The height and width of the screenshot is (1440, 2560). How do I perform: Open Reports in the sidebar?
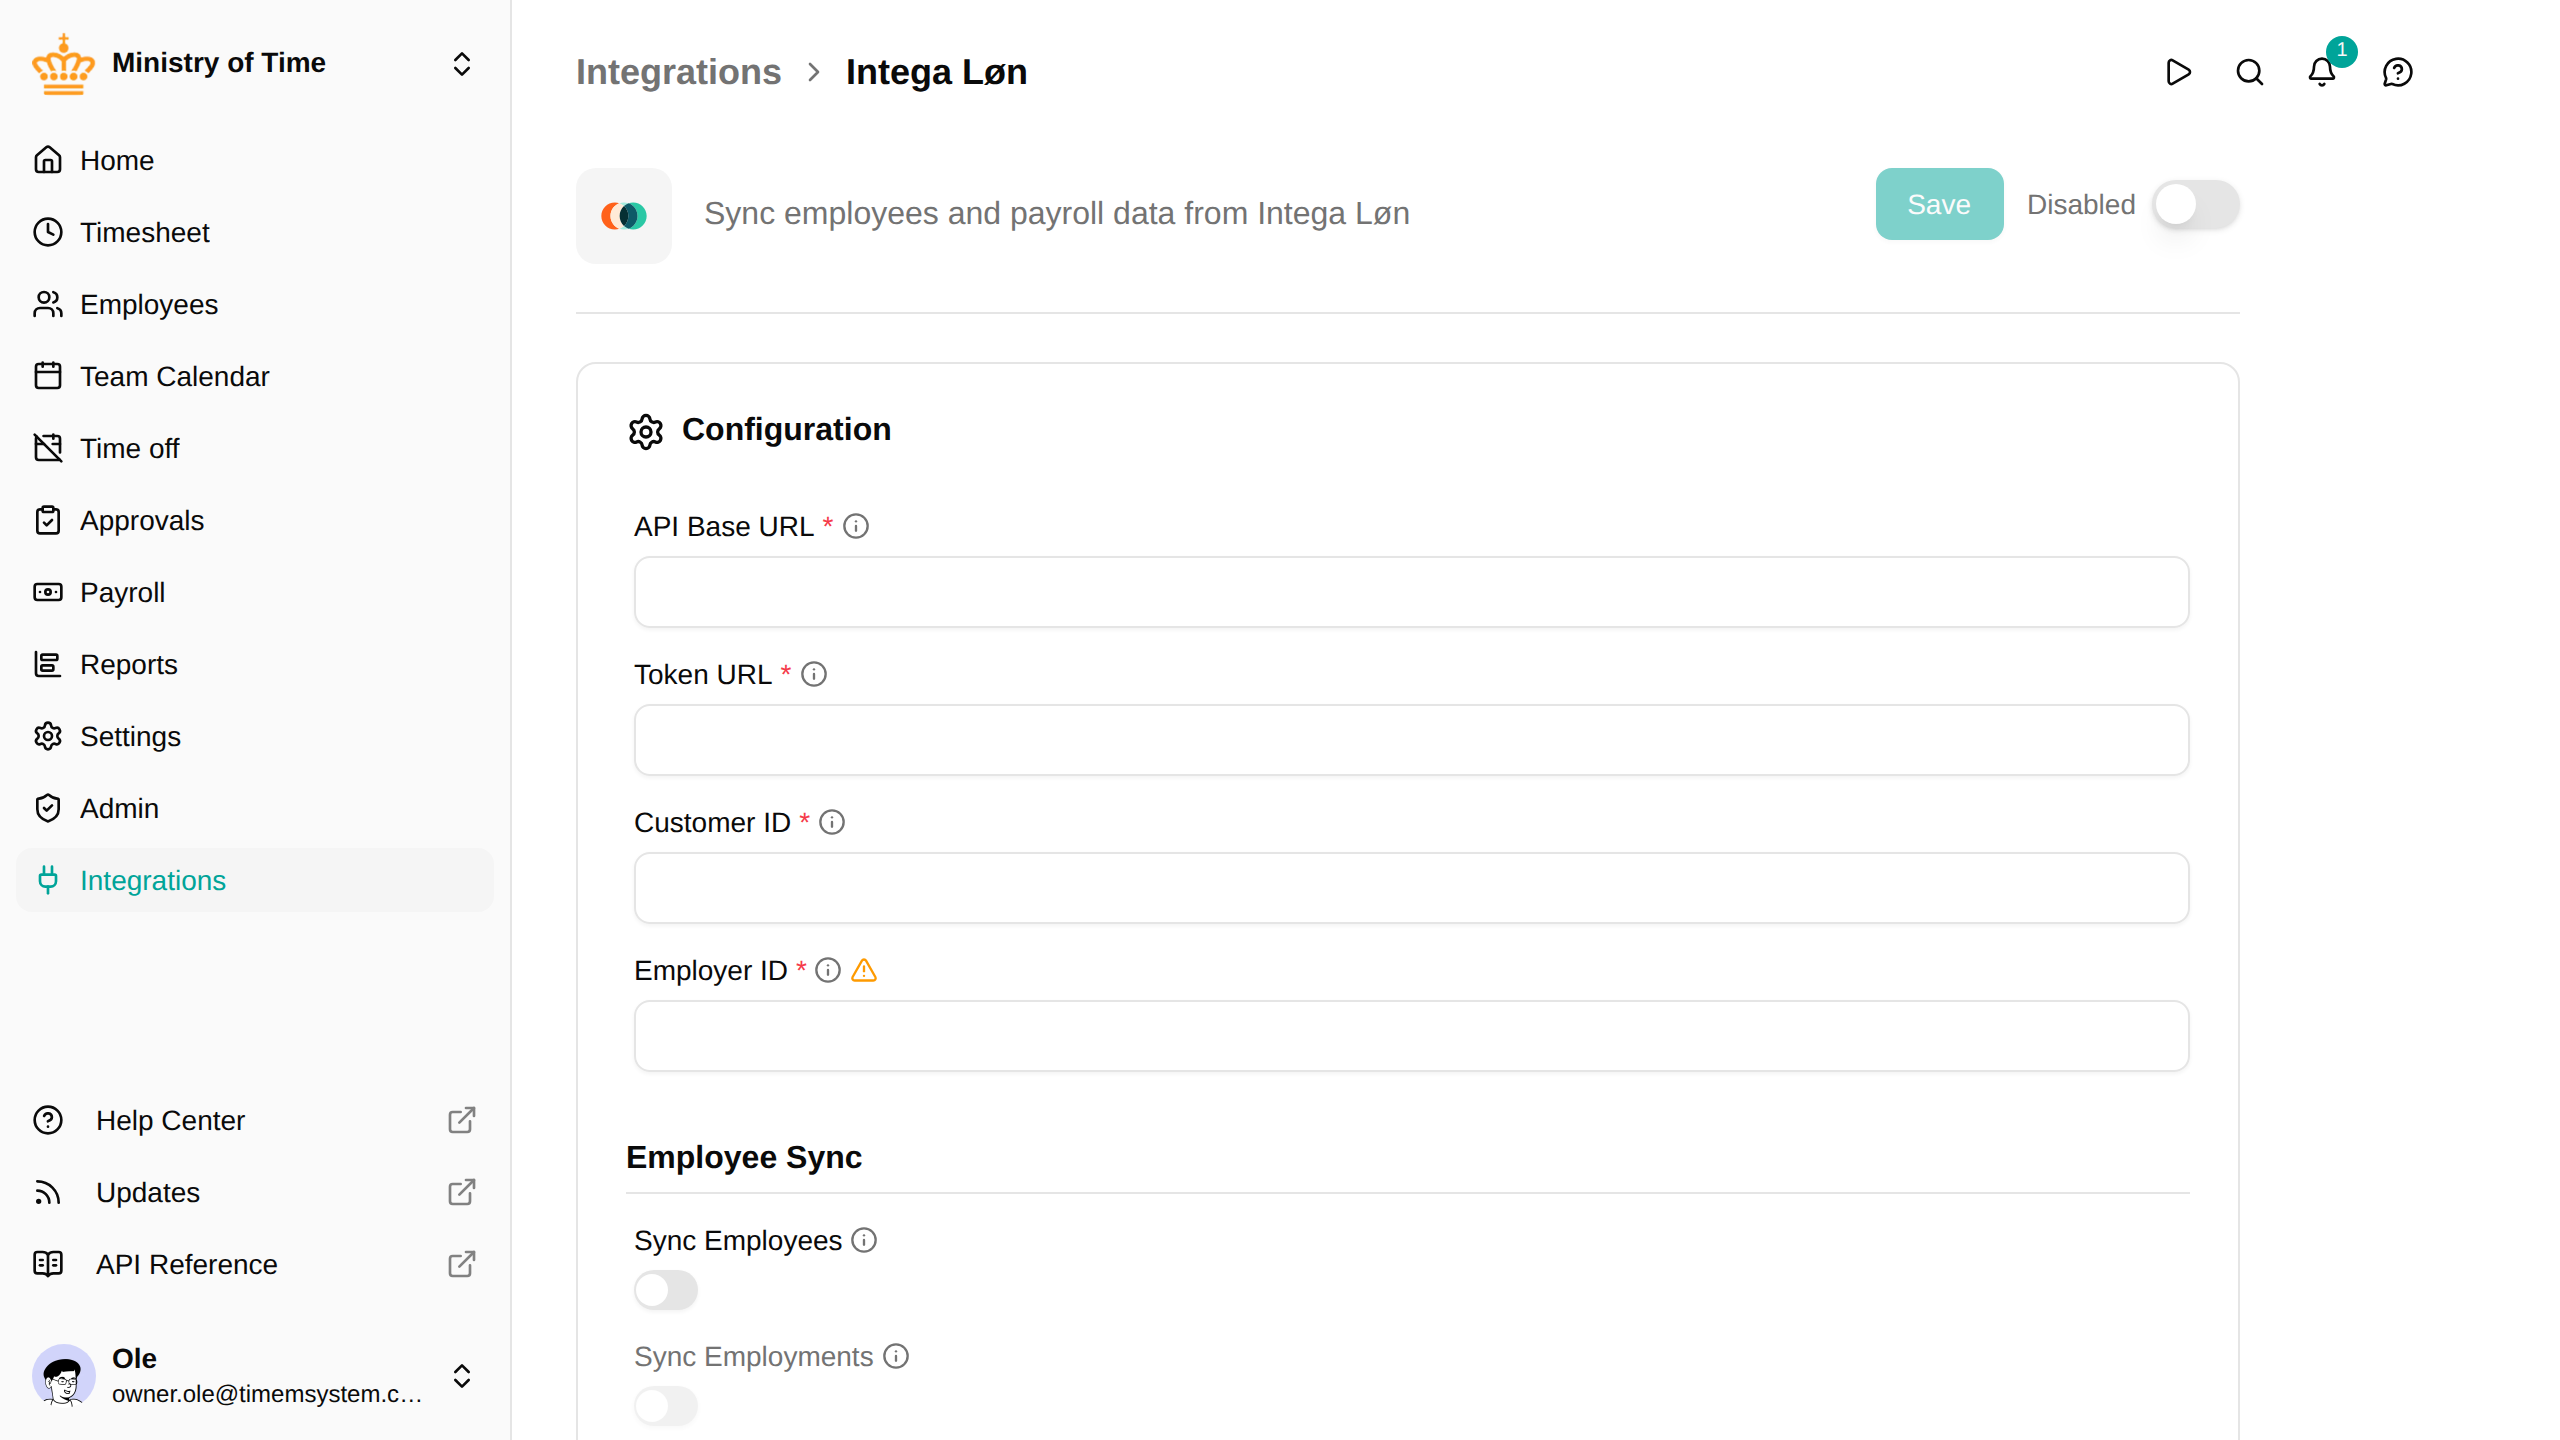[x=255, y=664]
